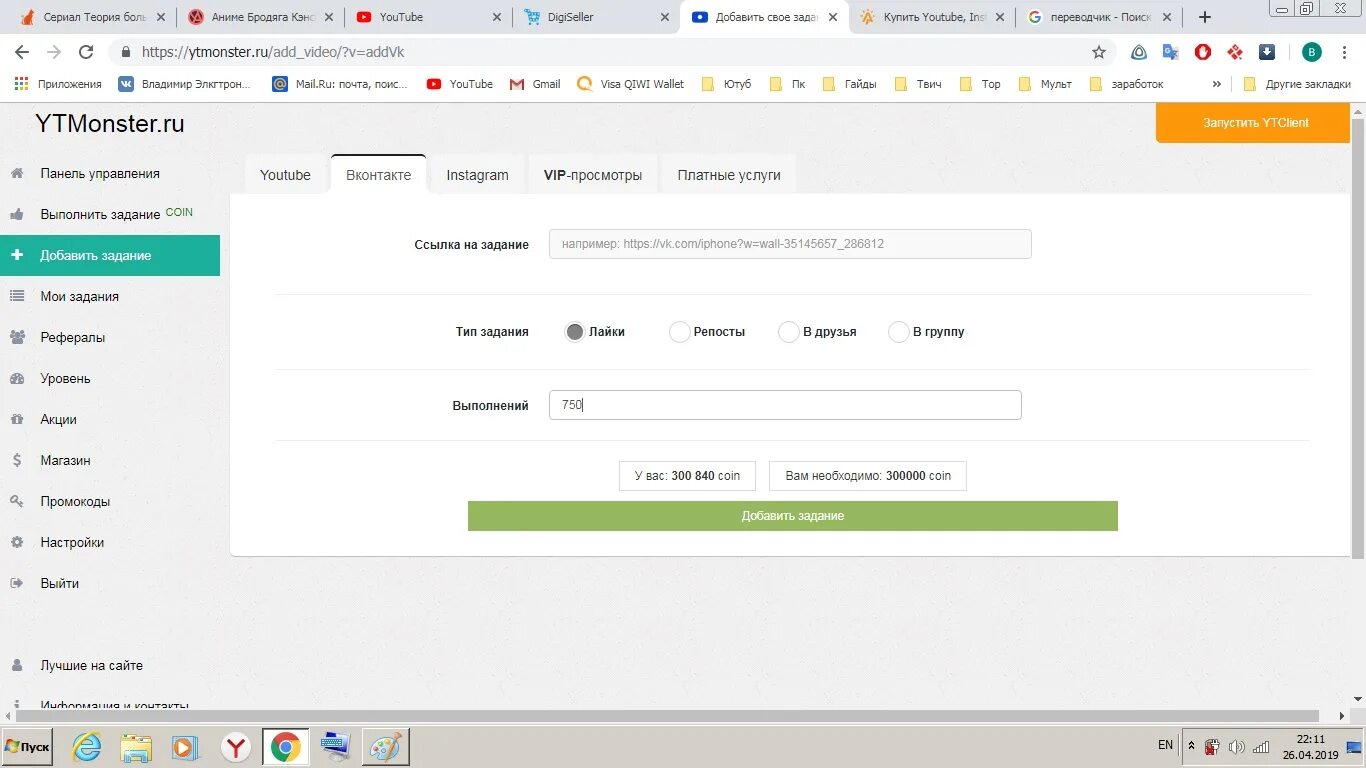
Task: Open the Chrome three-dot menu
Action: [x=1346, y=52]
